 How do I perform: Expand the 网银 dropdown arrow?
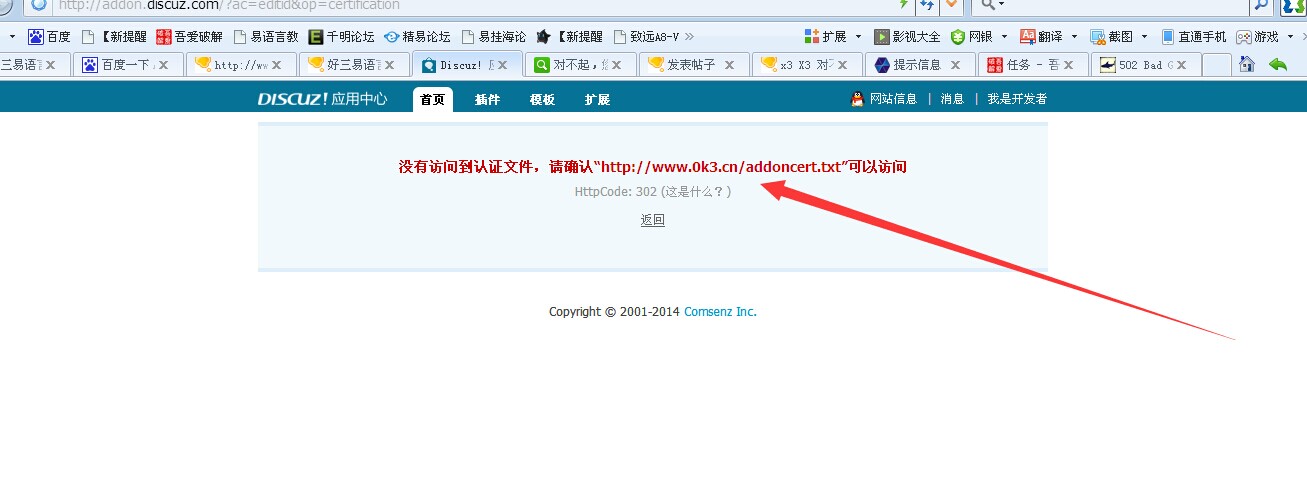coord(1004,37)
